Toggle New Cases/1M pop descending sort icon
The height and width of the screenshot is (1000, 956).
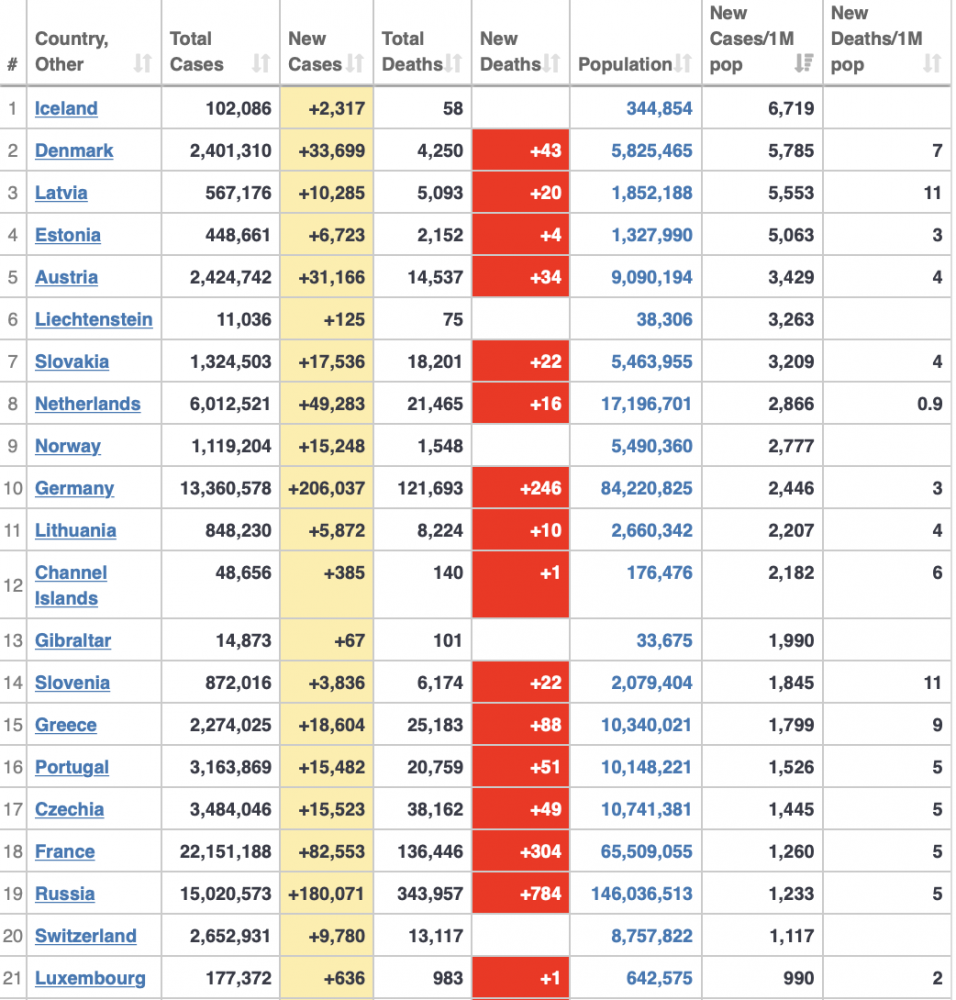804,63
